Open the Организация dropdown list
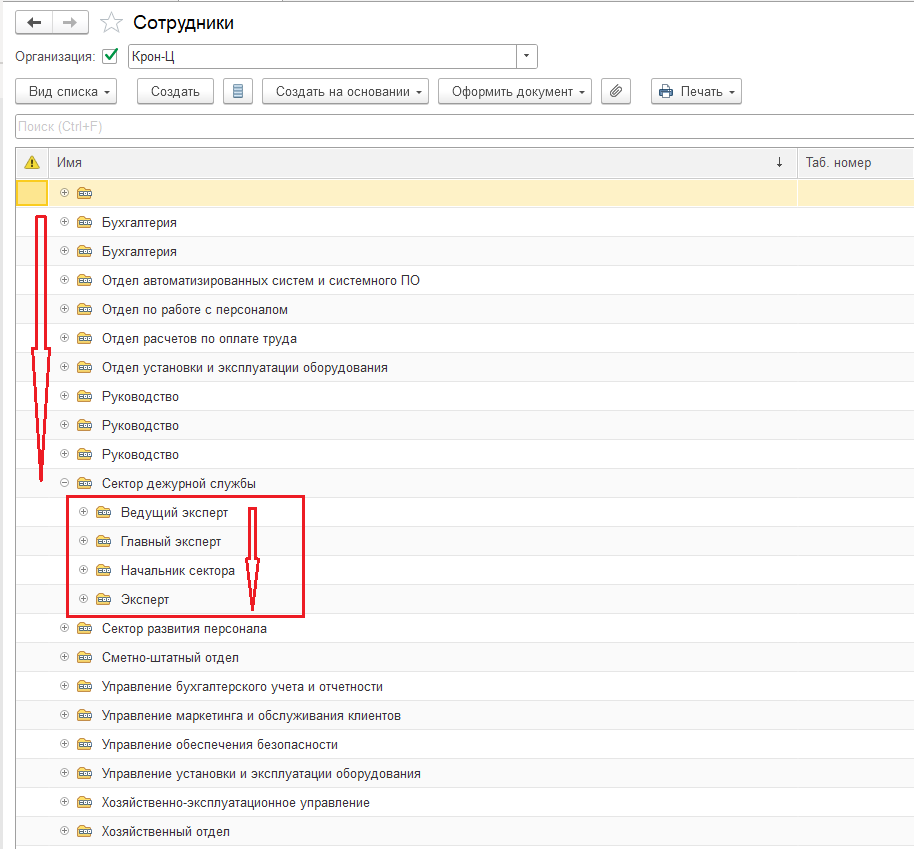The image size is (914, 849). tap(527, 56)
